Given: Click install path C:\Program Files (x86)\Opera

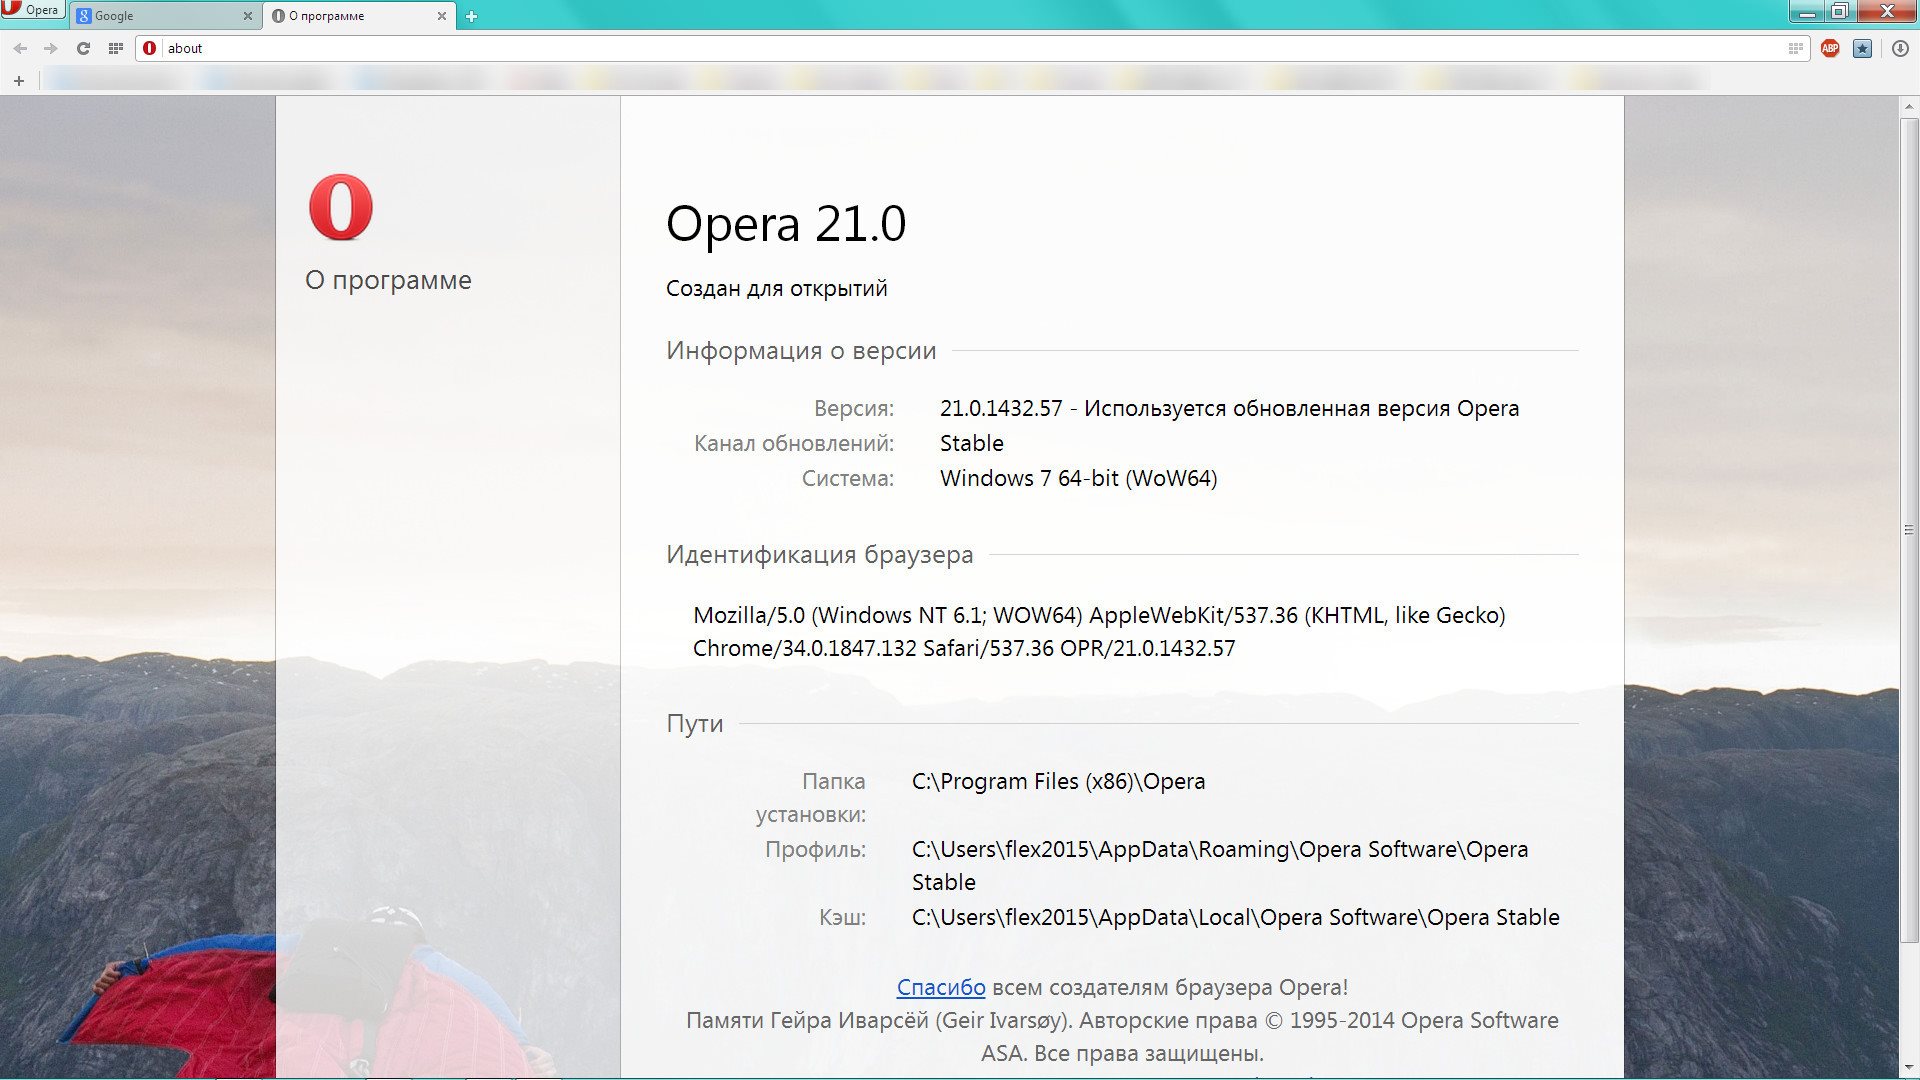Looking at the screenshot, I should click(1059, 781).
